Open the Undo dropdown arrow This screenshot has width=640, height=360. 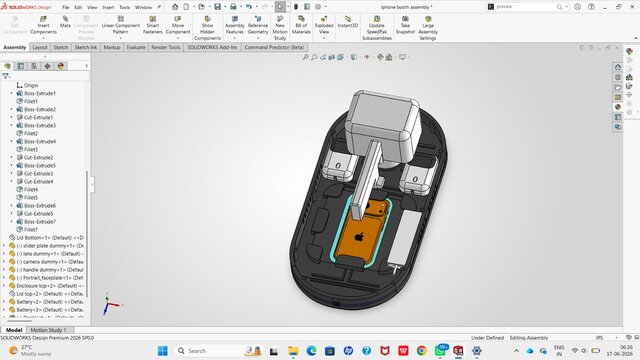tap(256, 7)
